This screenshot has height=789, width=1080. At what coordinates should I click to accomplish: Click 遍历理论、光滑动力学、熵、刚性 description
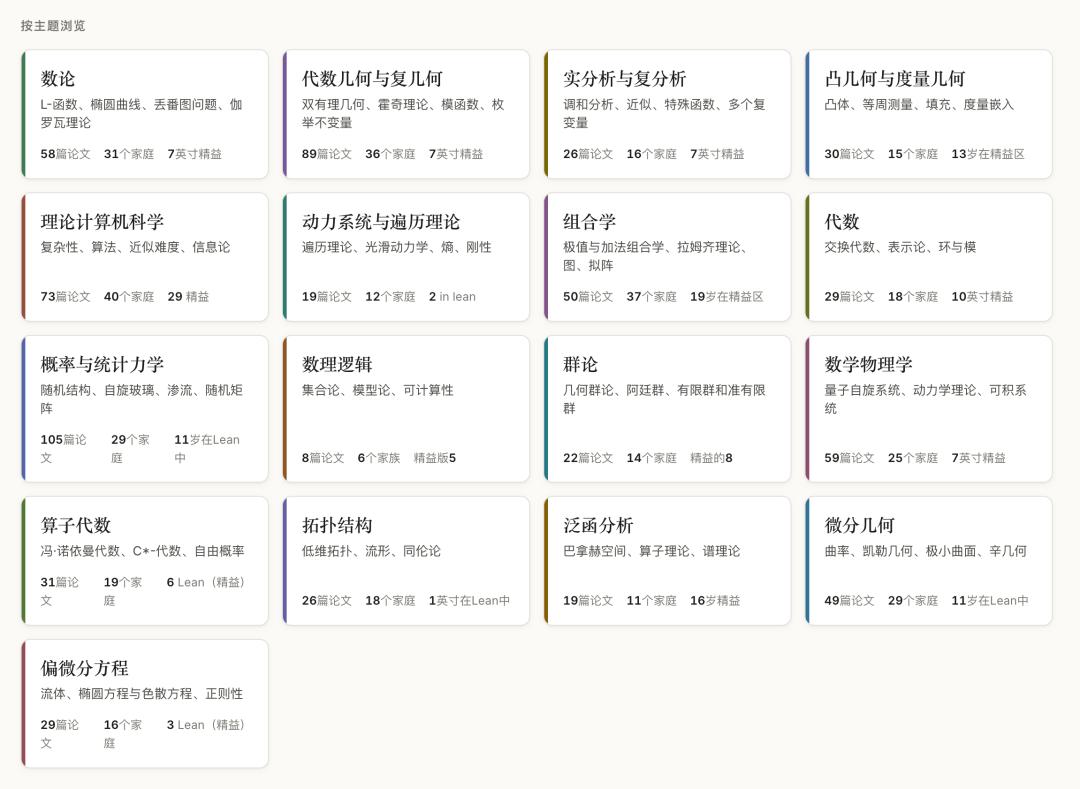tap(397, 247)
